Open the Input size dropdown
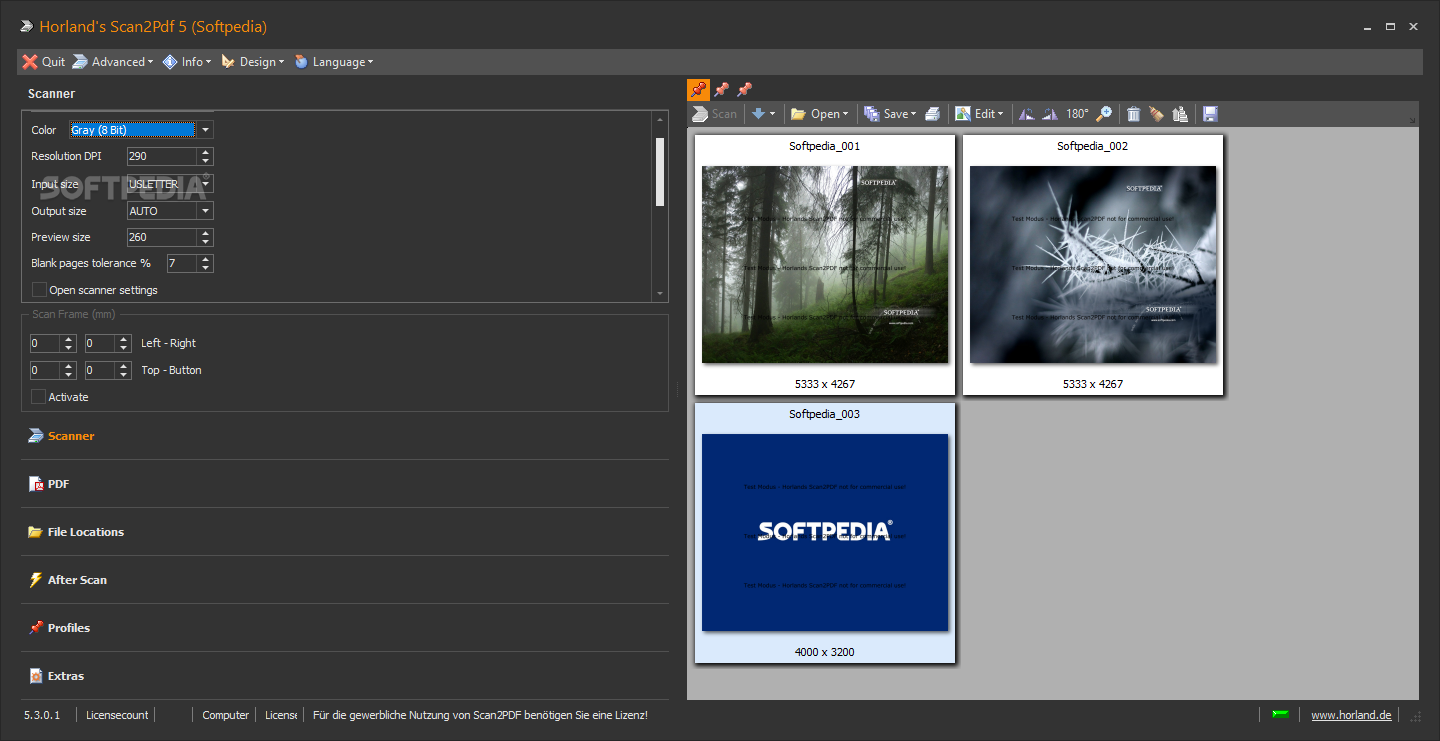This screenshot has height=741, width=1440. pos(205,184)
